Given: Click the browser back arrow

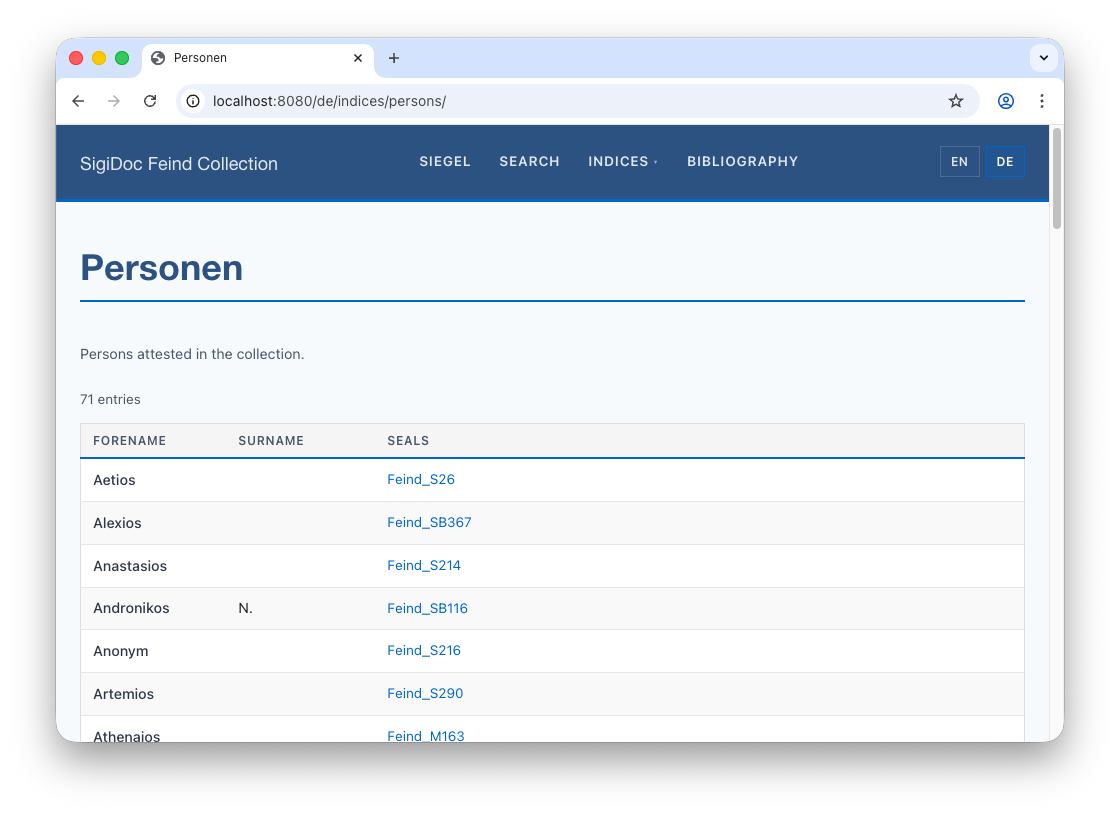Looking at the screenshot, I should (78, 101).
